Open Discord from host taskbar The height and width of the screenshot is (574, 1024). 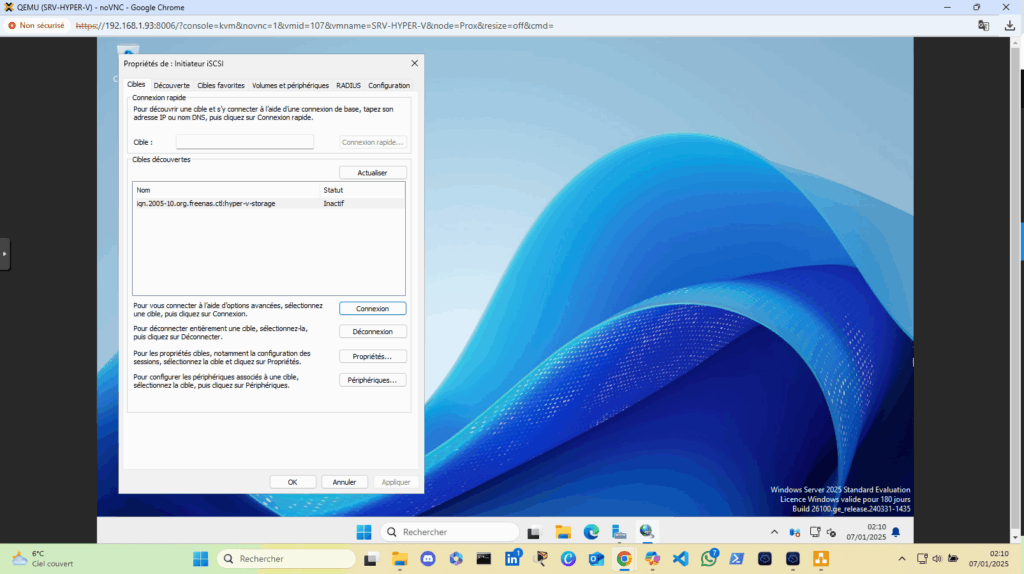point(428,559)
